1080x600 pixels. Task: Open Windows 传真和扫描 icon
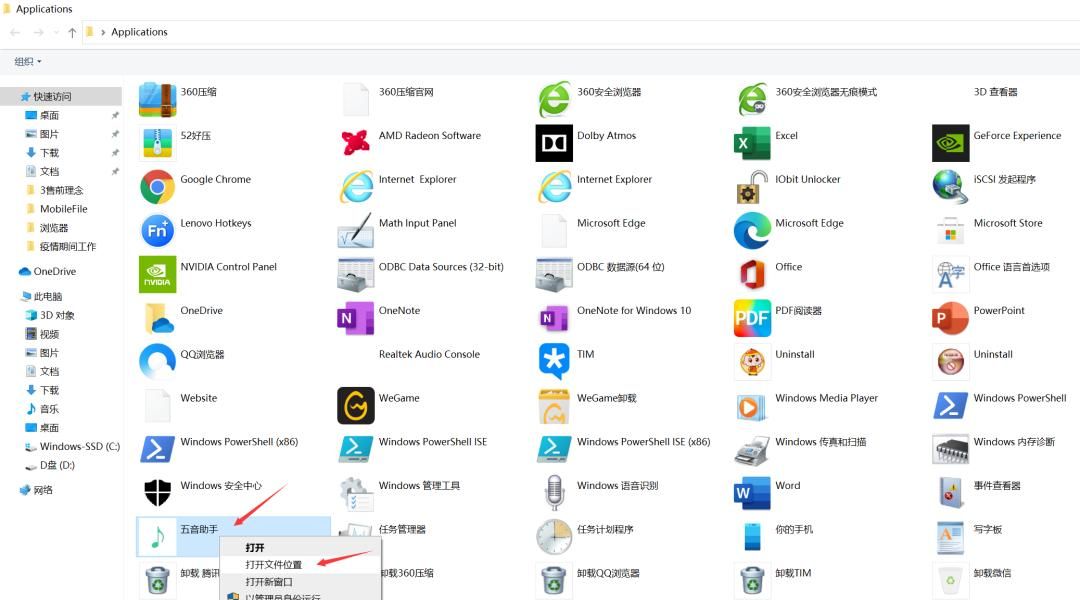click(752, 449)
